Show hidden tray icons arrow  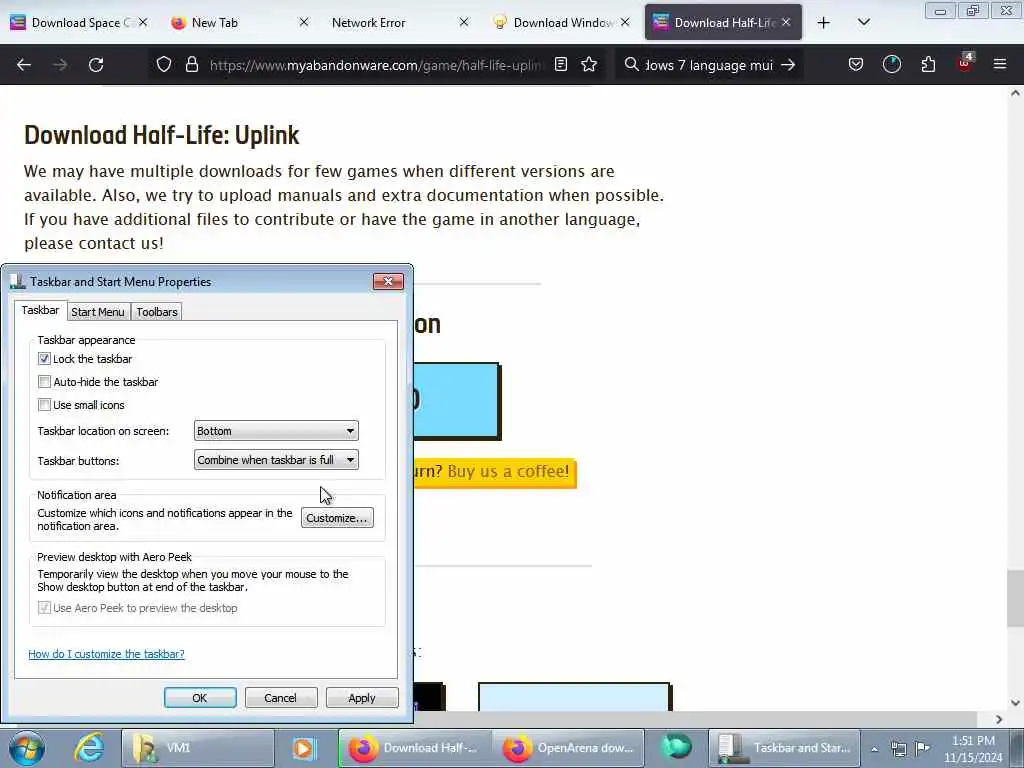tap(874, 749)
